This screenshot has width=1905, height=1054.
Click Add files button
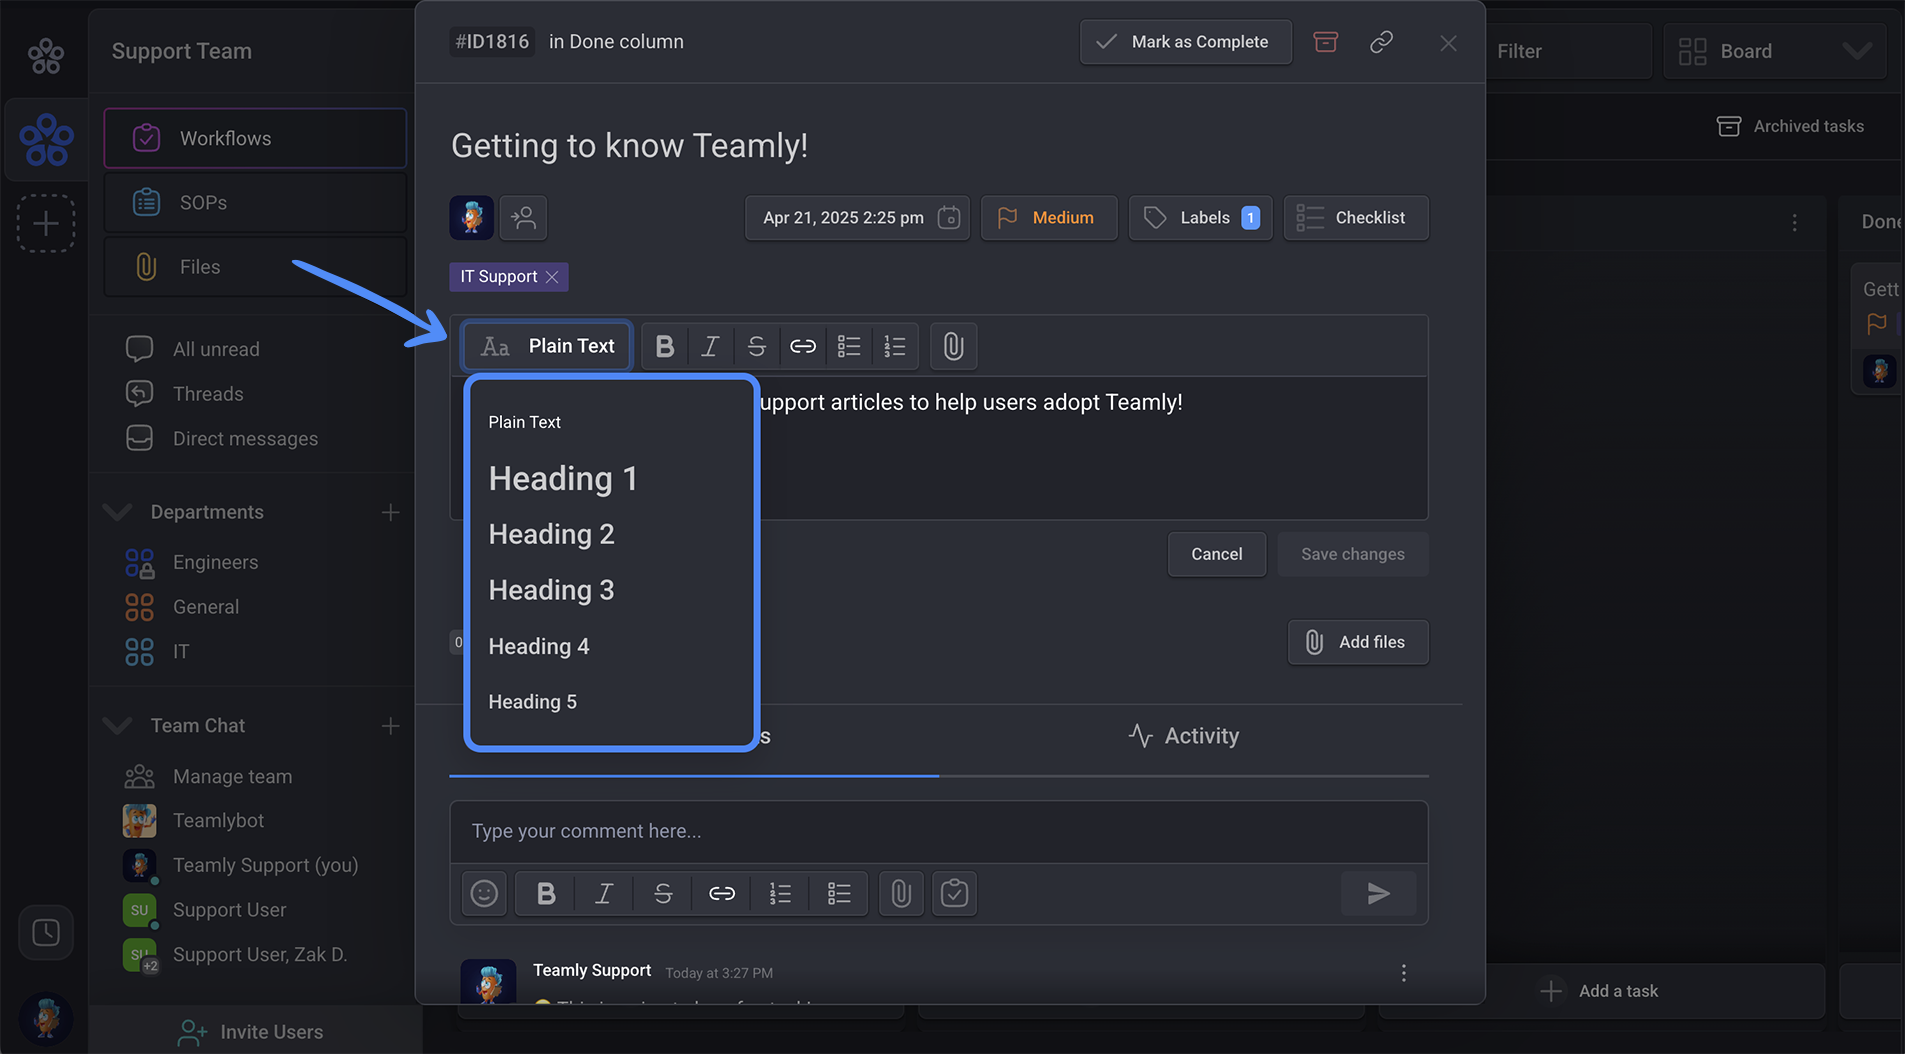click(1357, 642)
